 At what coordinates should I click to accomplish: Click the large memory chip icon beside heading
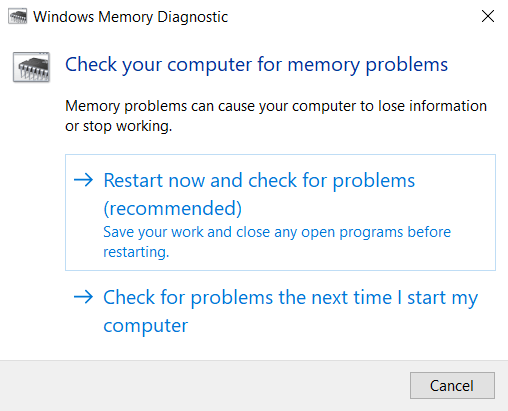point(32,67)
